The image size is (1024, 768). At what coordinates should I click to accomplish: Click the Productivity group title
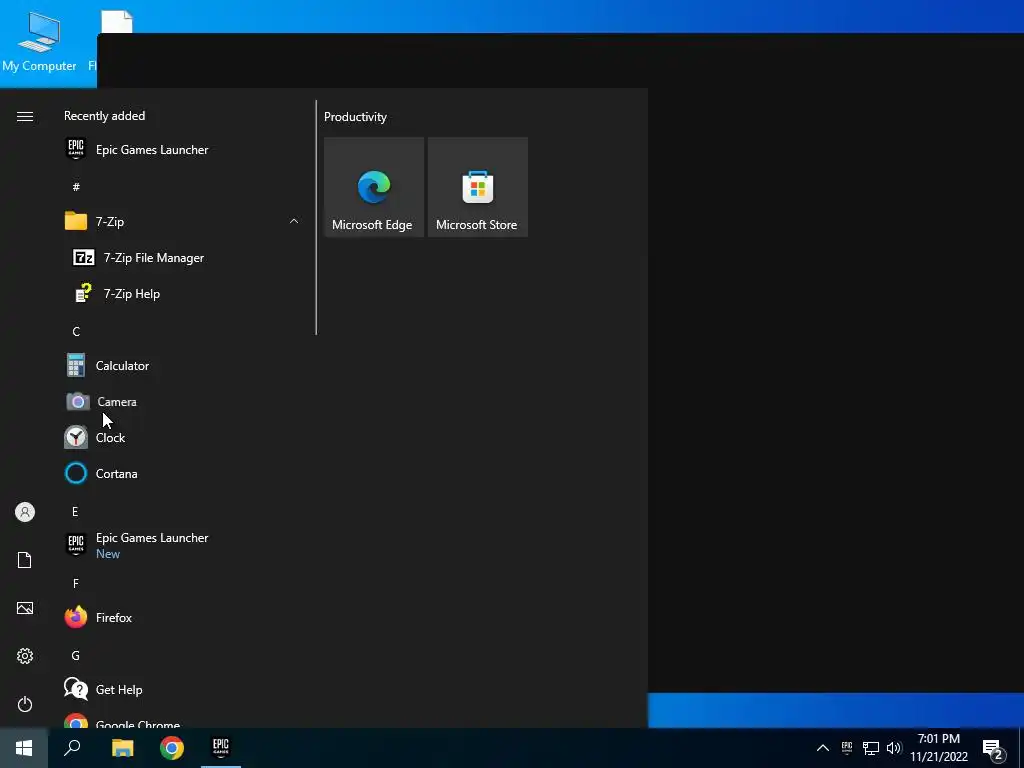pos(355,117)
